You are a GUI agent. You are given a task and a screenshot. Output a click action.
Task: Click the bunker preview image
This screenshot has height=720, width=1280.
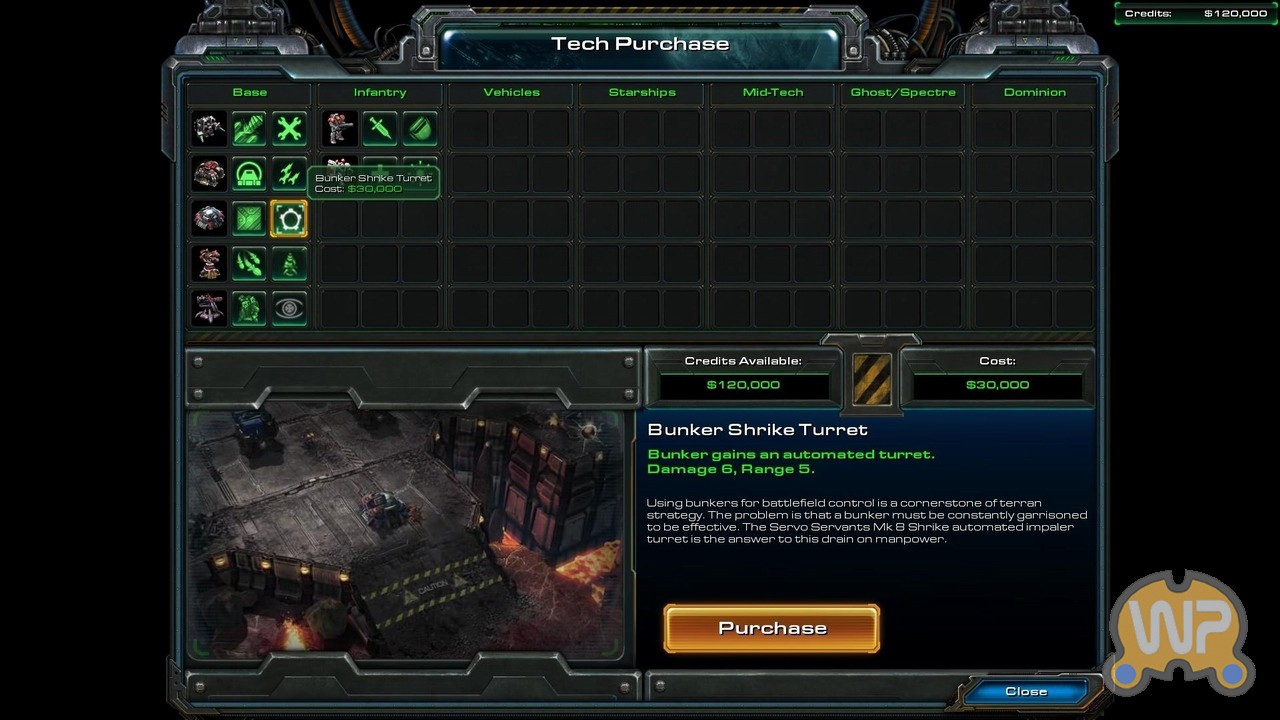(405, 530)
